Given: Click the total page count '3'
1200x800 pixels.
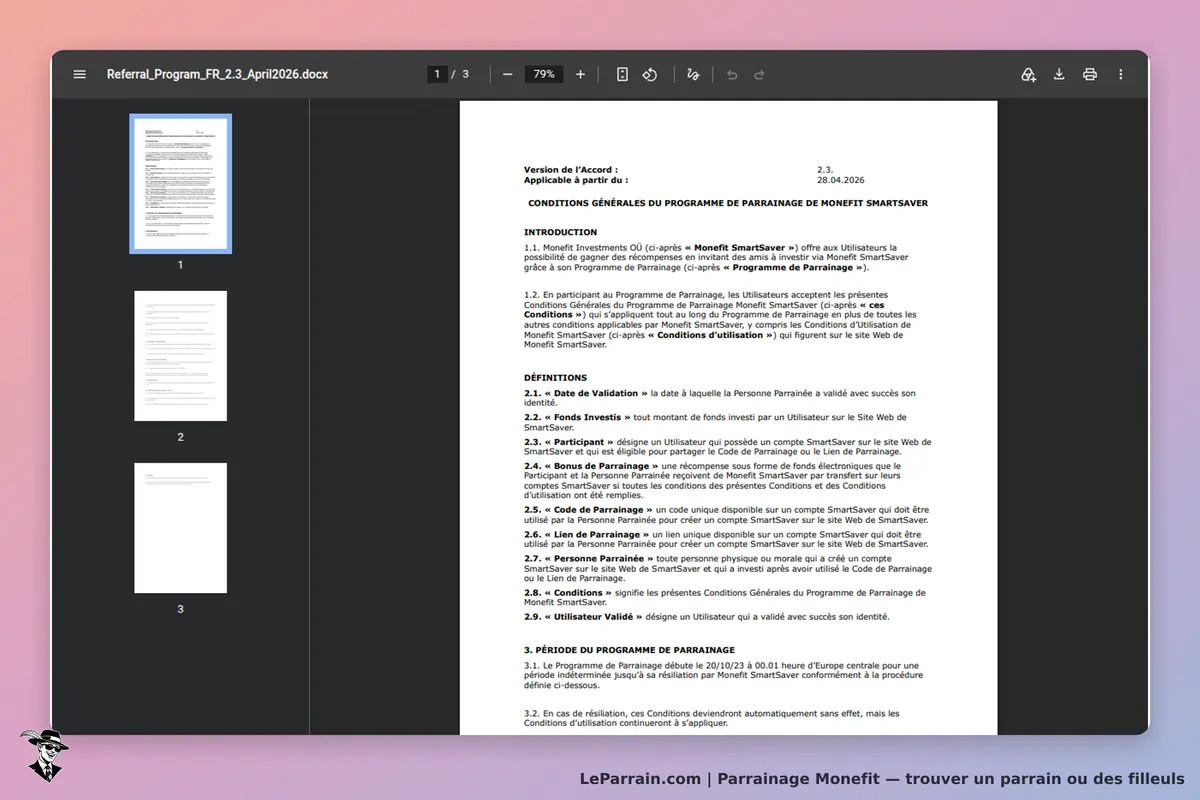Looking at the screenshot, I should pos(466,74).
